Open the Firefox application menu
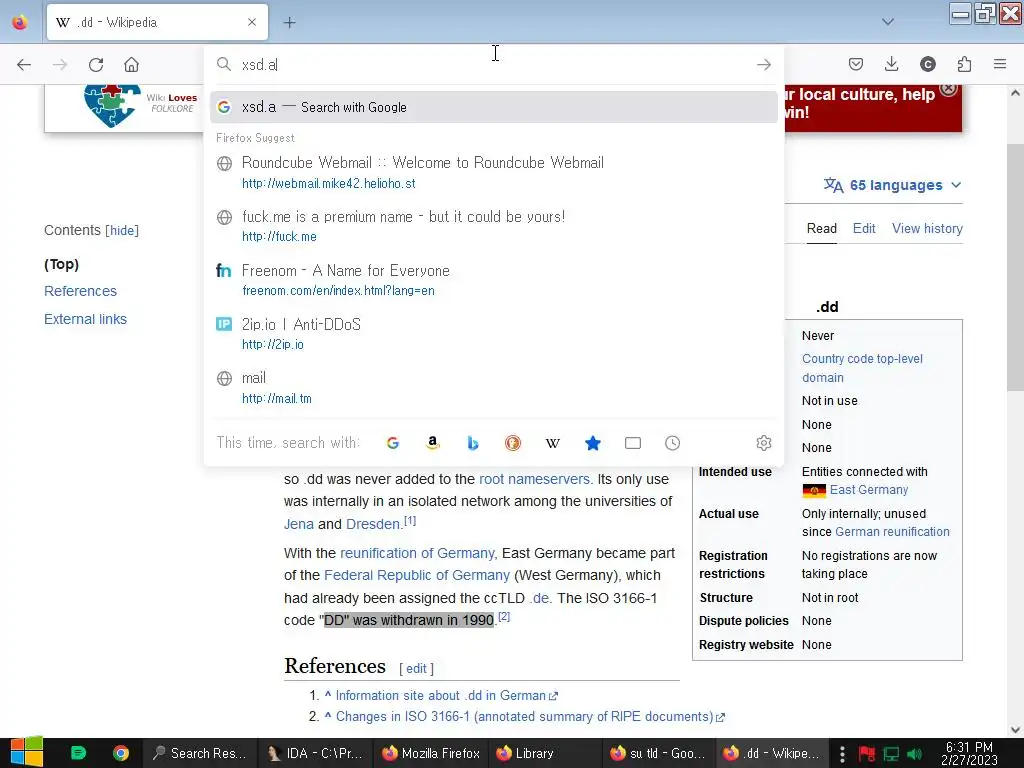 coord(1000,64)
